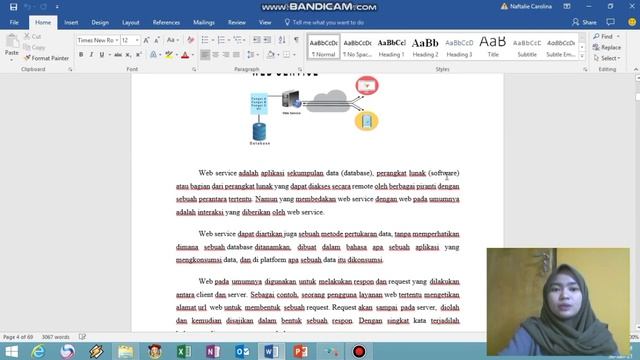Toggle italic formatting
Viewport: 640px width, 360px height.
click(x=91, y=54)
